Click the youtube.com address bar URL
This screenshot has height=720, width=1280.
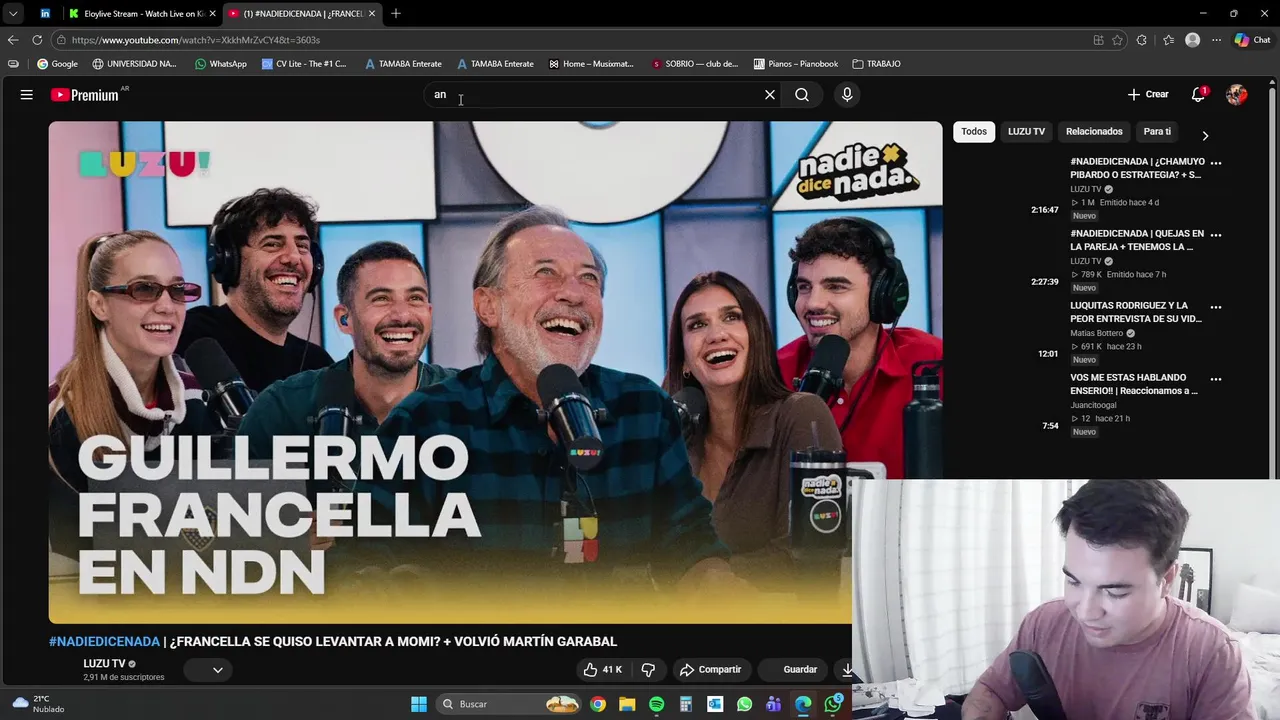tap(196, 40)
